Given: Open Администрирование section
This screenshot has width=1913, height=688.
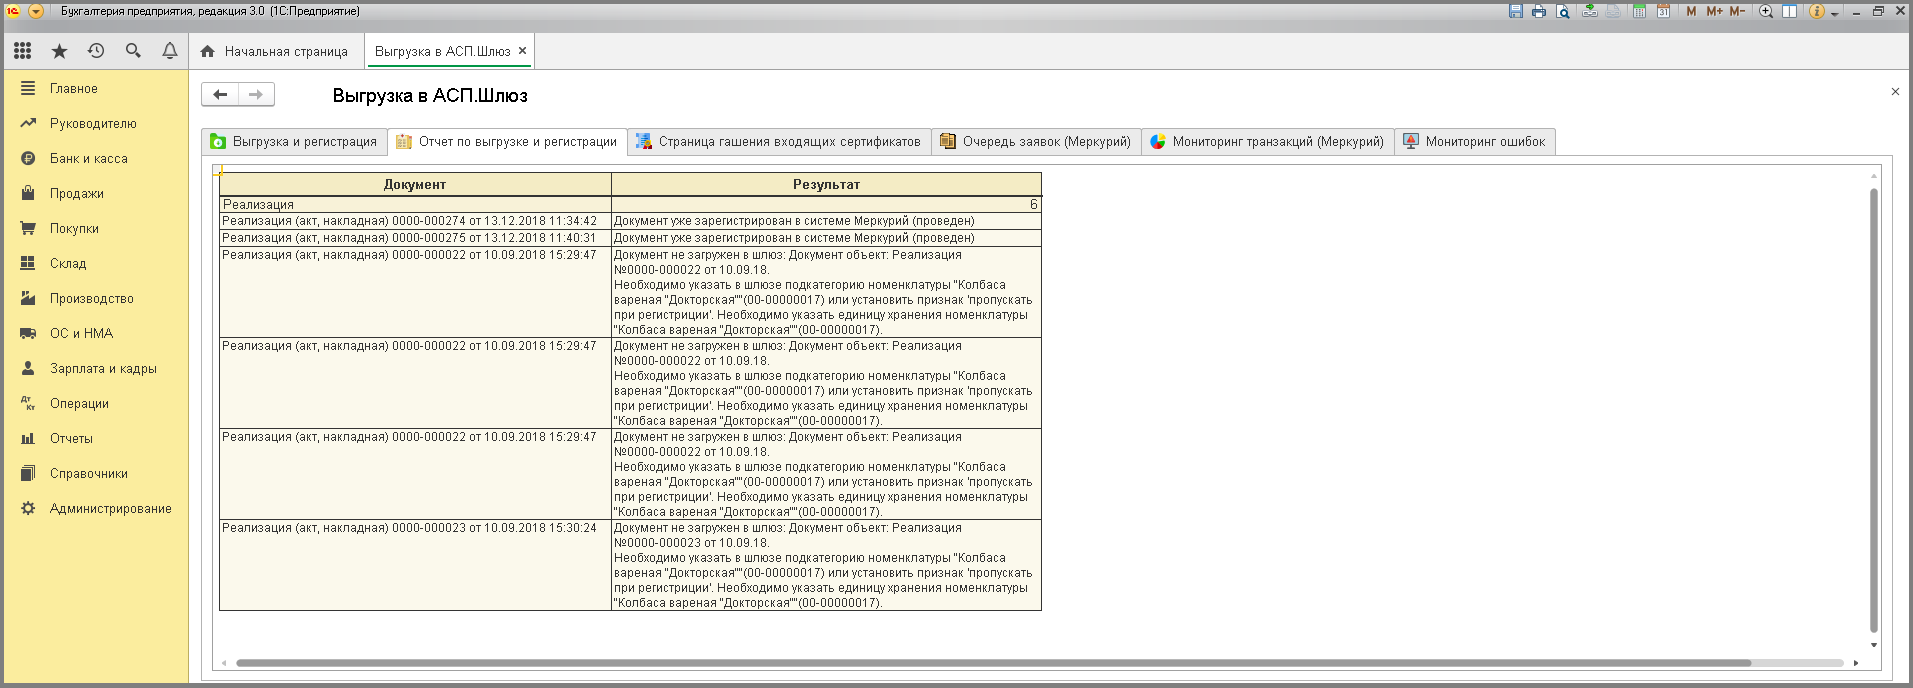Looking at the screenshot, I should tap(96, 508).
